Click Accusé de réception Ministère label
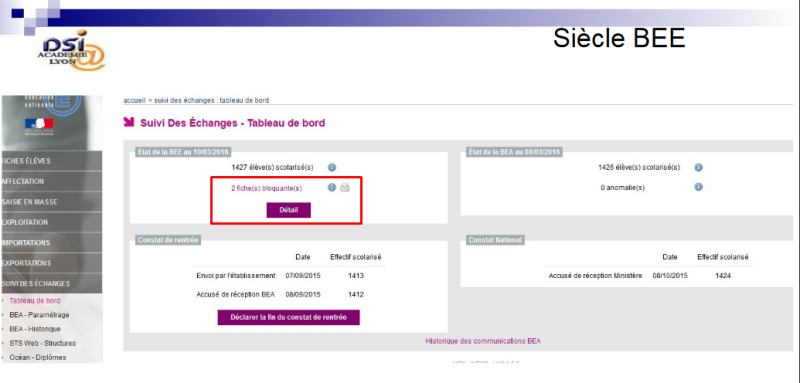This screenshot has width=800, height=383. (x=595, y=276)
